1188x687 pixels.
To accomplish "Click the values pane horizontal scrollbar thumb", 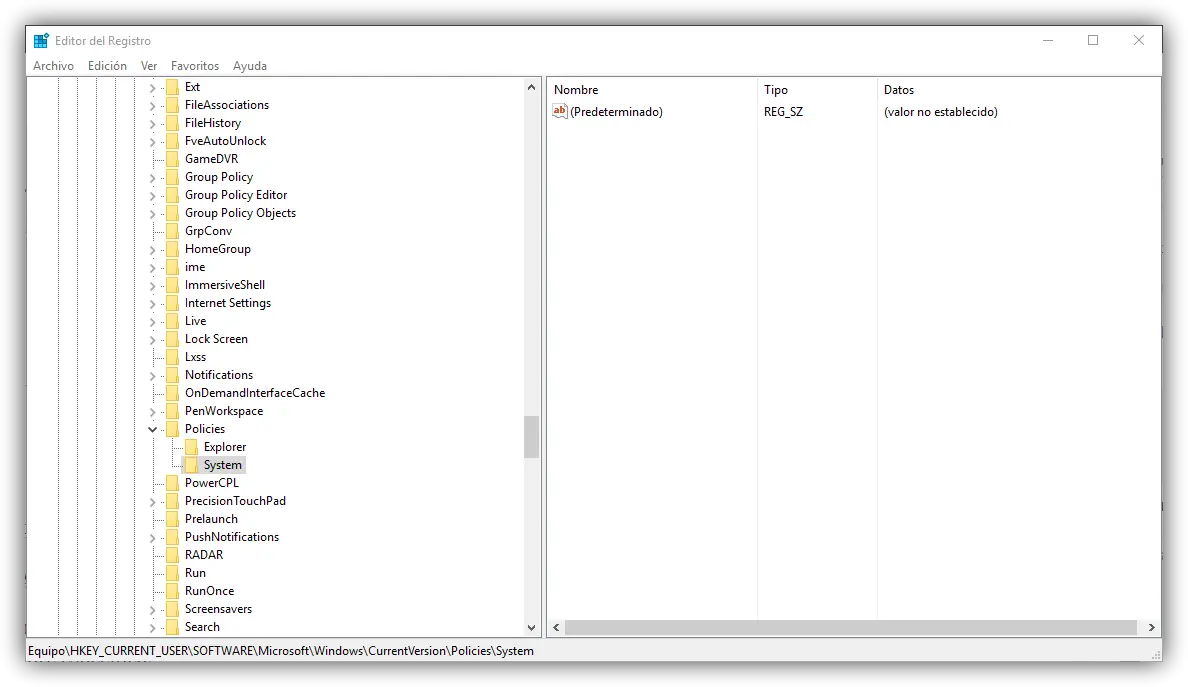I will tap(851, 628).
